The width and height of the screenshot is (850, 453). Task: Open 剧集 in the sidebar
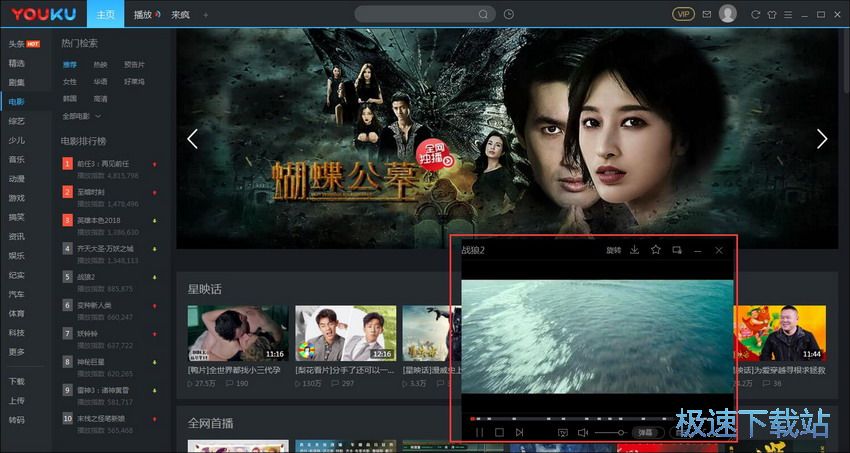(17, 82)
